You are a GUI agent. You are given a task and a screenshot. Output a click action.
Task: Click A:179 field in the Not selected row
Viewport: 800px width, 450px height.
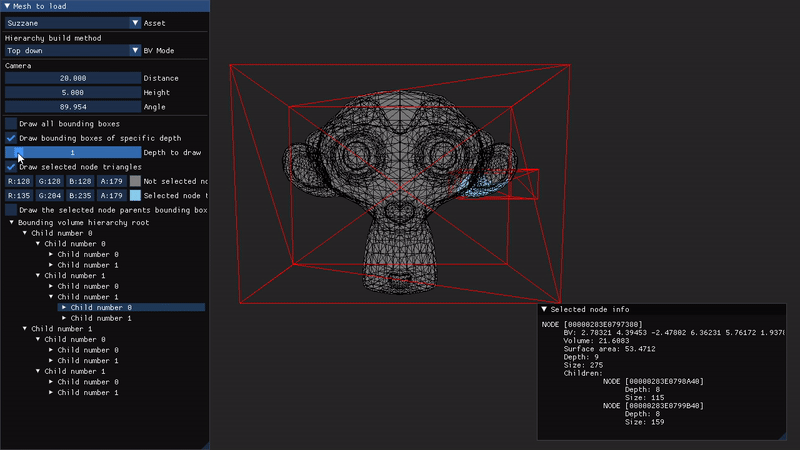click(111, 181)
